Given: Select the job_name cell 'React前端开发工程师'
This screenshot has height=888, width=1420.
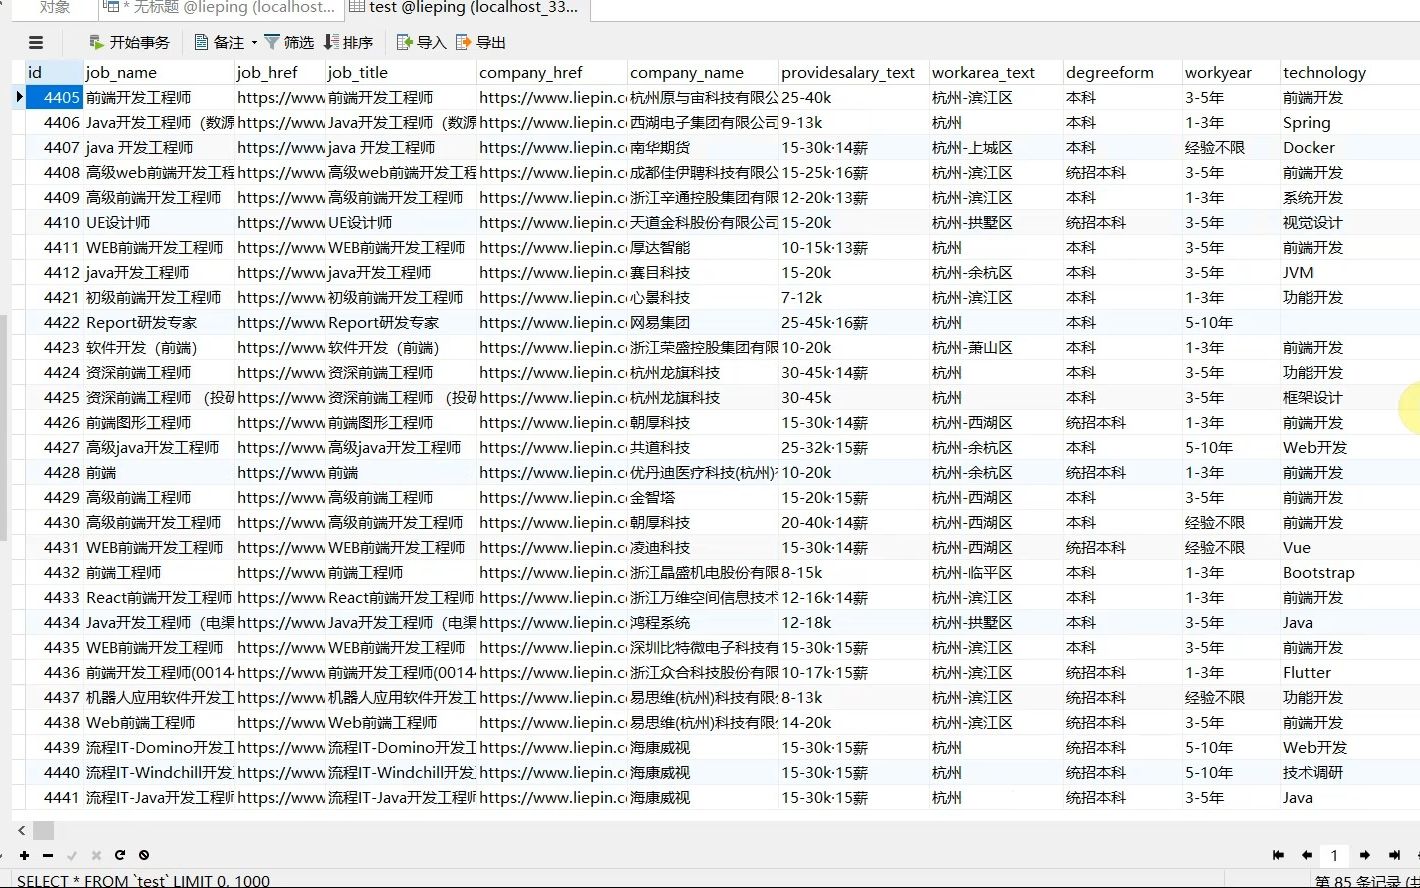Looking at the screenshot, I should click(x=159, y=597).
